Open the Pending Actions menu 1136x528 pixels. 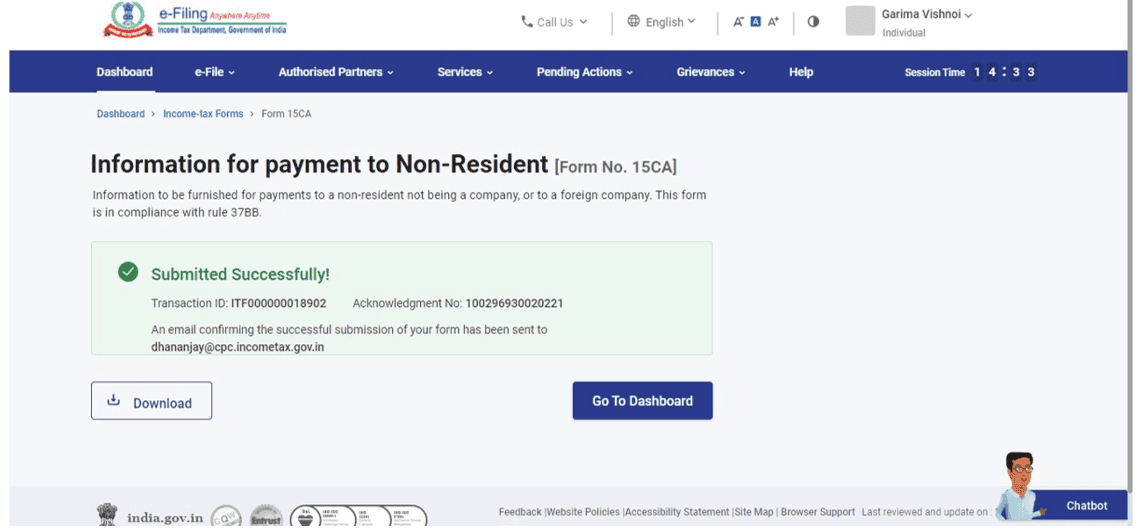pyautogui.click(x=584, y=72)
